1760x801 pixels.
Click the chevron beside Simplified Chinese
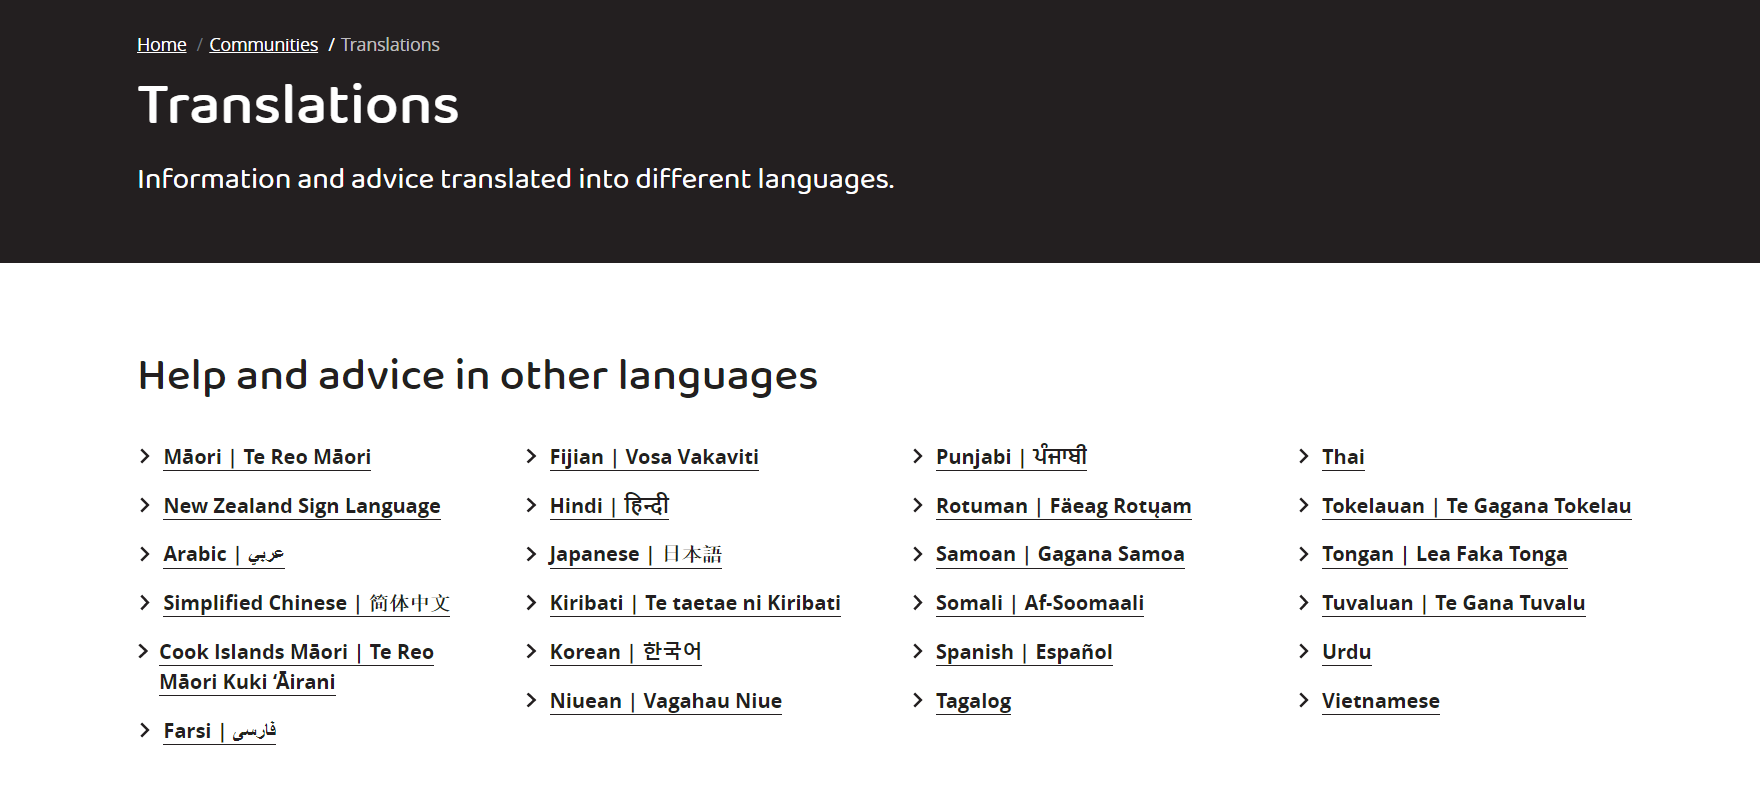pos(145,602)
